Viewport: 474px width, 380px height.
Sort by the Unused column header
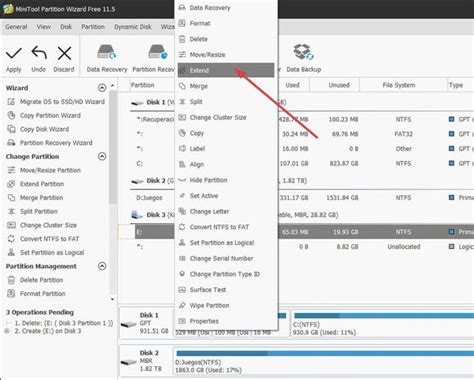(x=335, y=85)
